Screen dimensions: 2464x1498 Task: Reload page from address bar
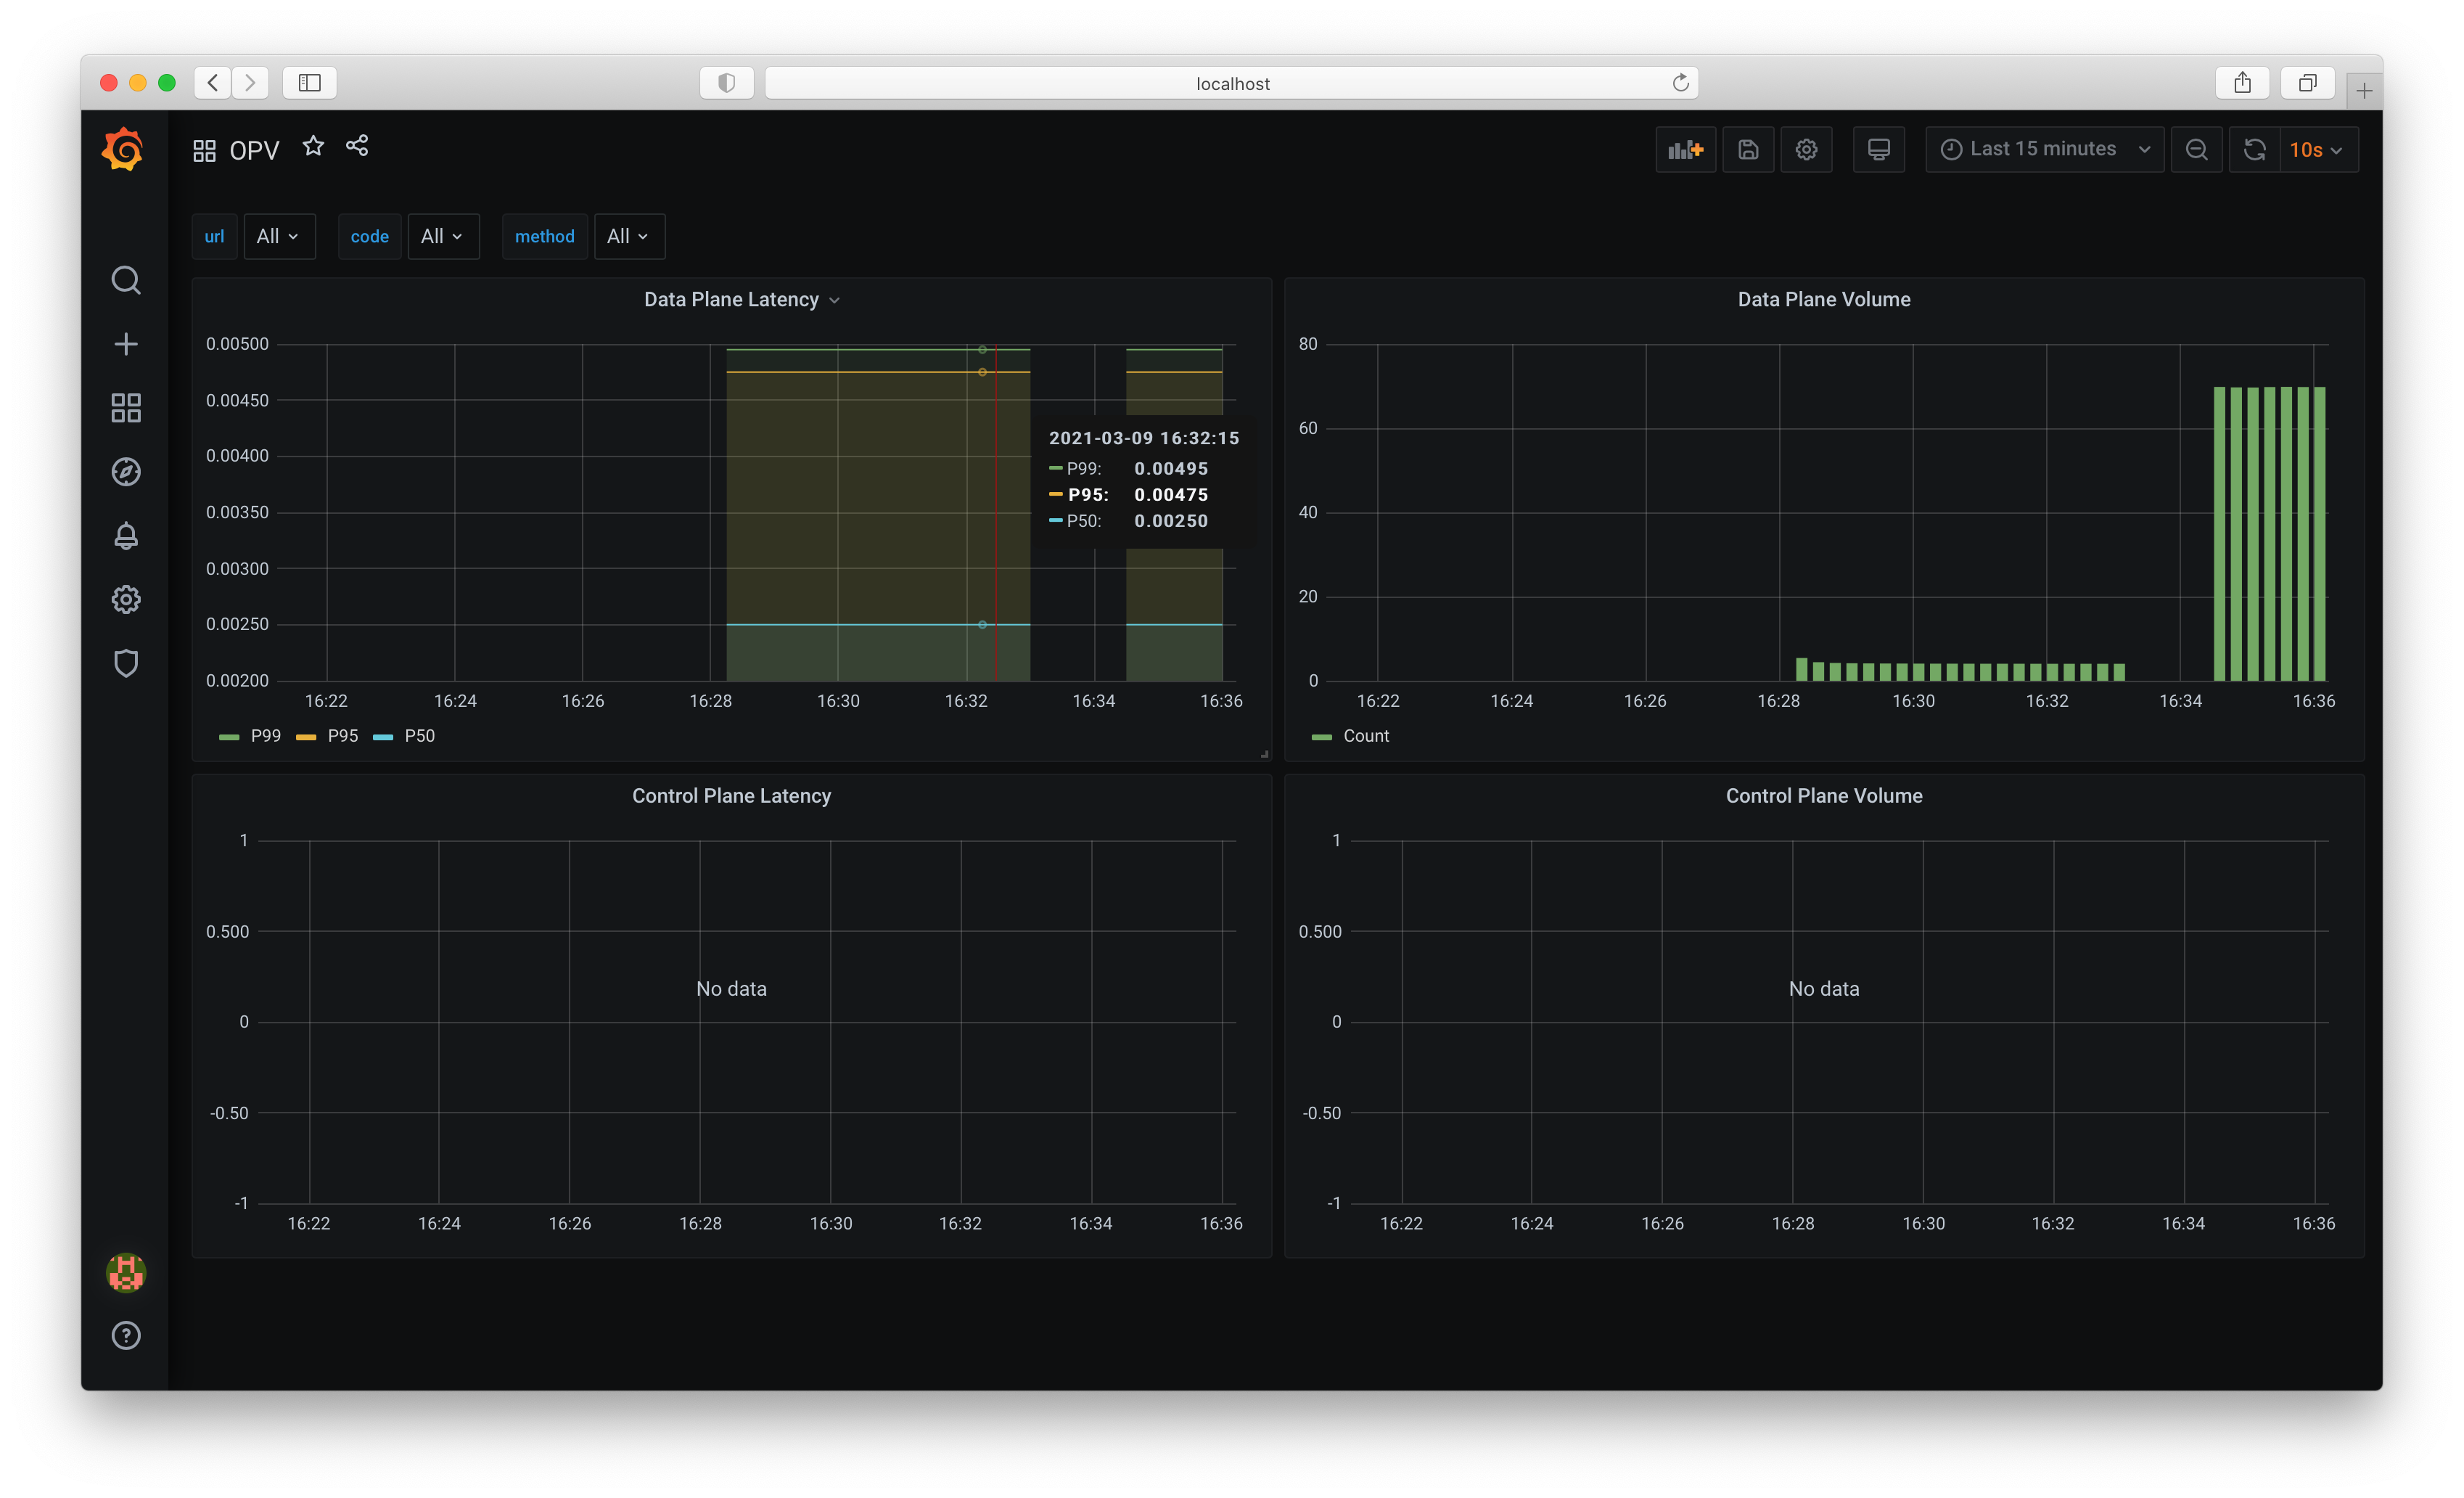pyautogui.click(x=1681, y=83)
